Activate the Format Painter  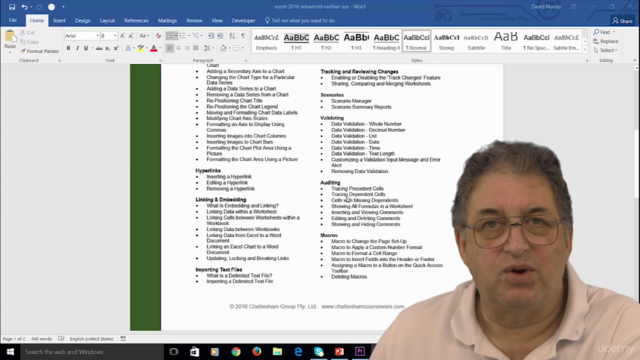[x=40, y=51]
